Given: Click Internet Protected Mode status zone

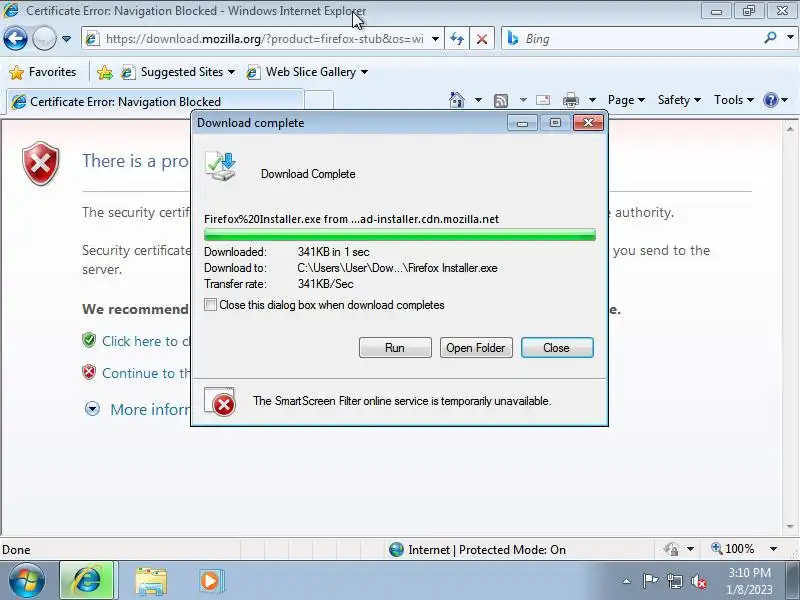Looking at the screenshot, I should [477, 549].
